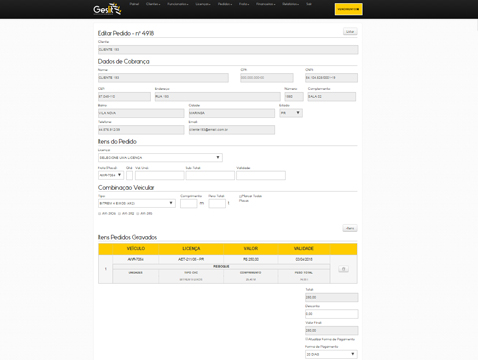Click the CPF field
This screenshot has width=478, height=360.
pyautogui.click(x=267, y=78)
